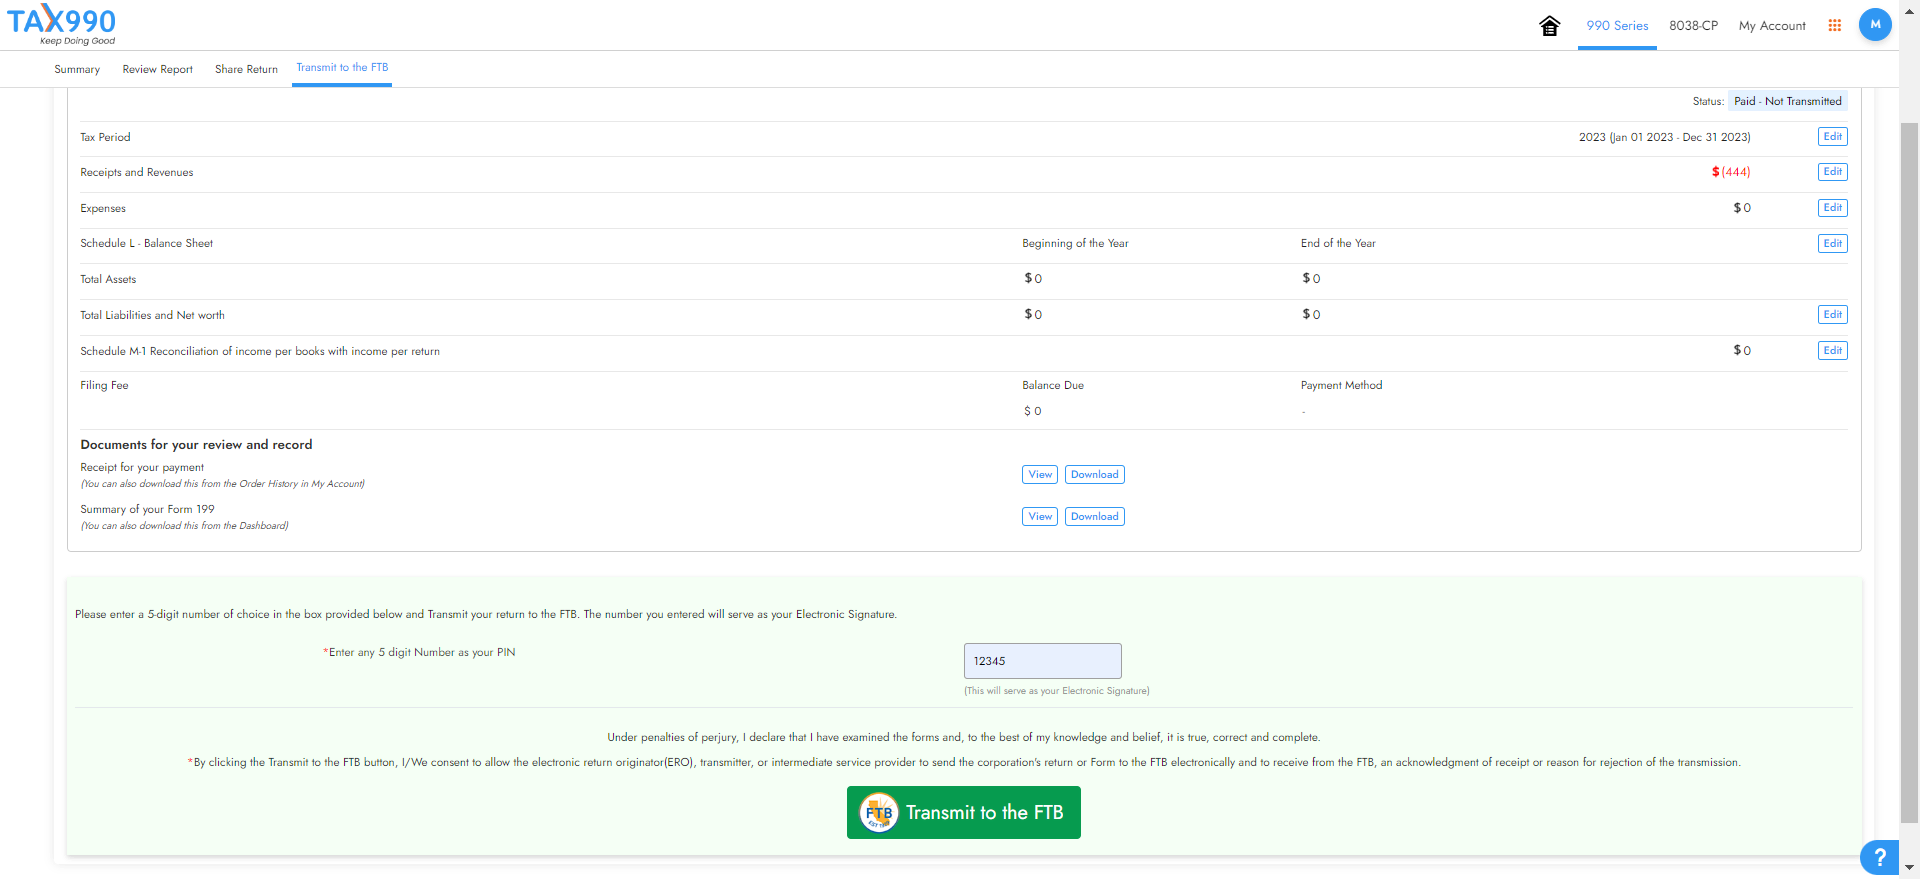
Task: Open the 990 Series menu
Action: 1616,26
